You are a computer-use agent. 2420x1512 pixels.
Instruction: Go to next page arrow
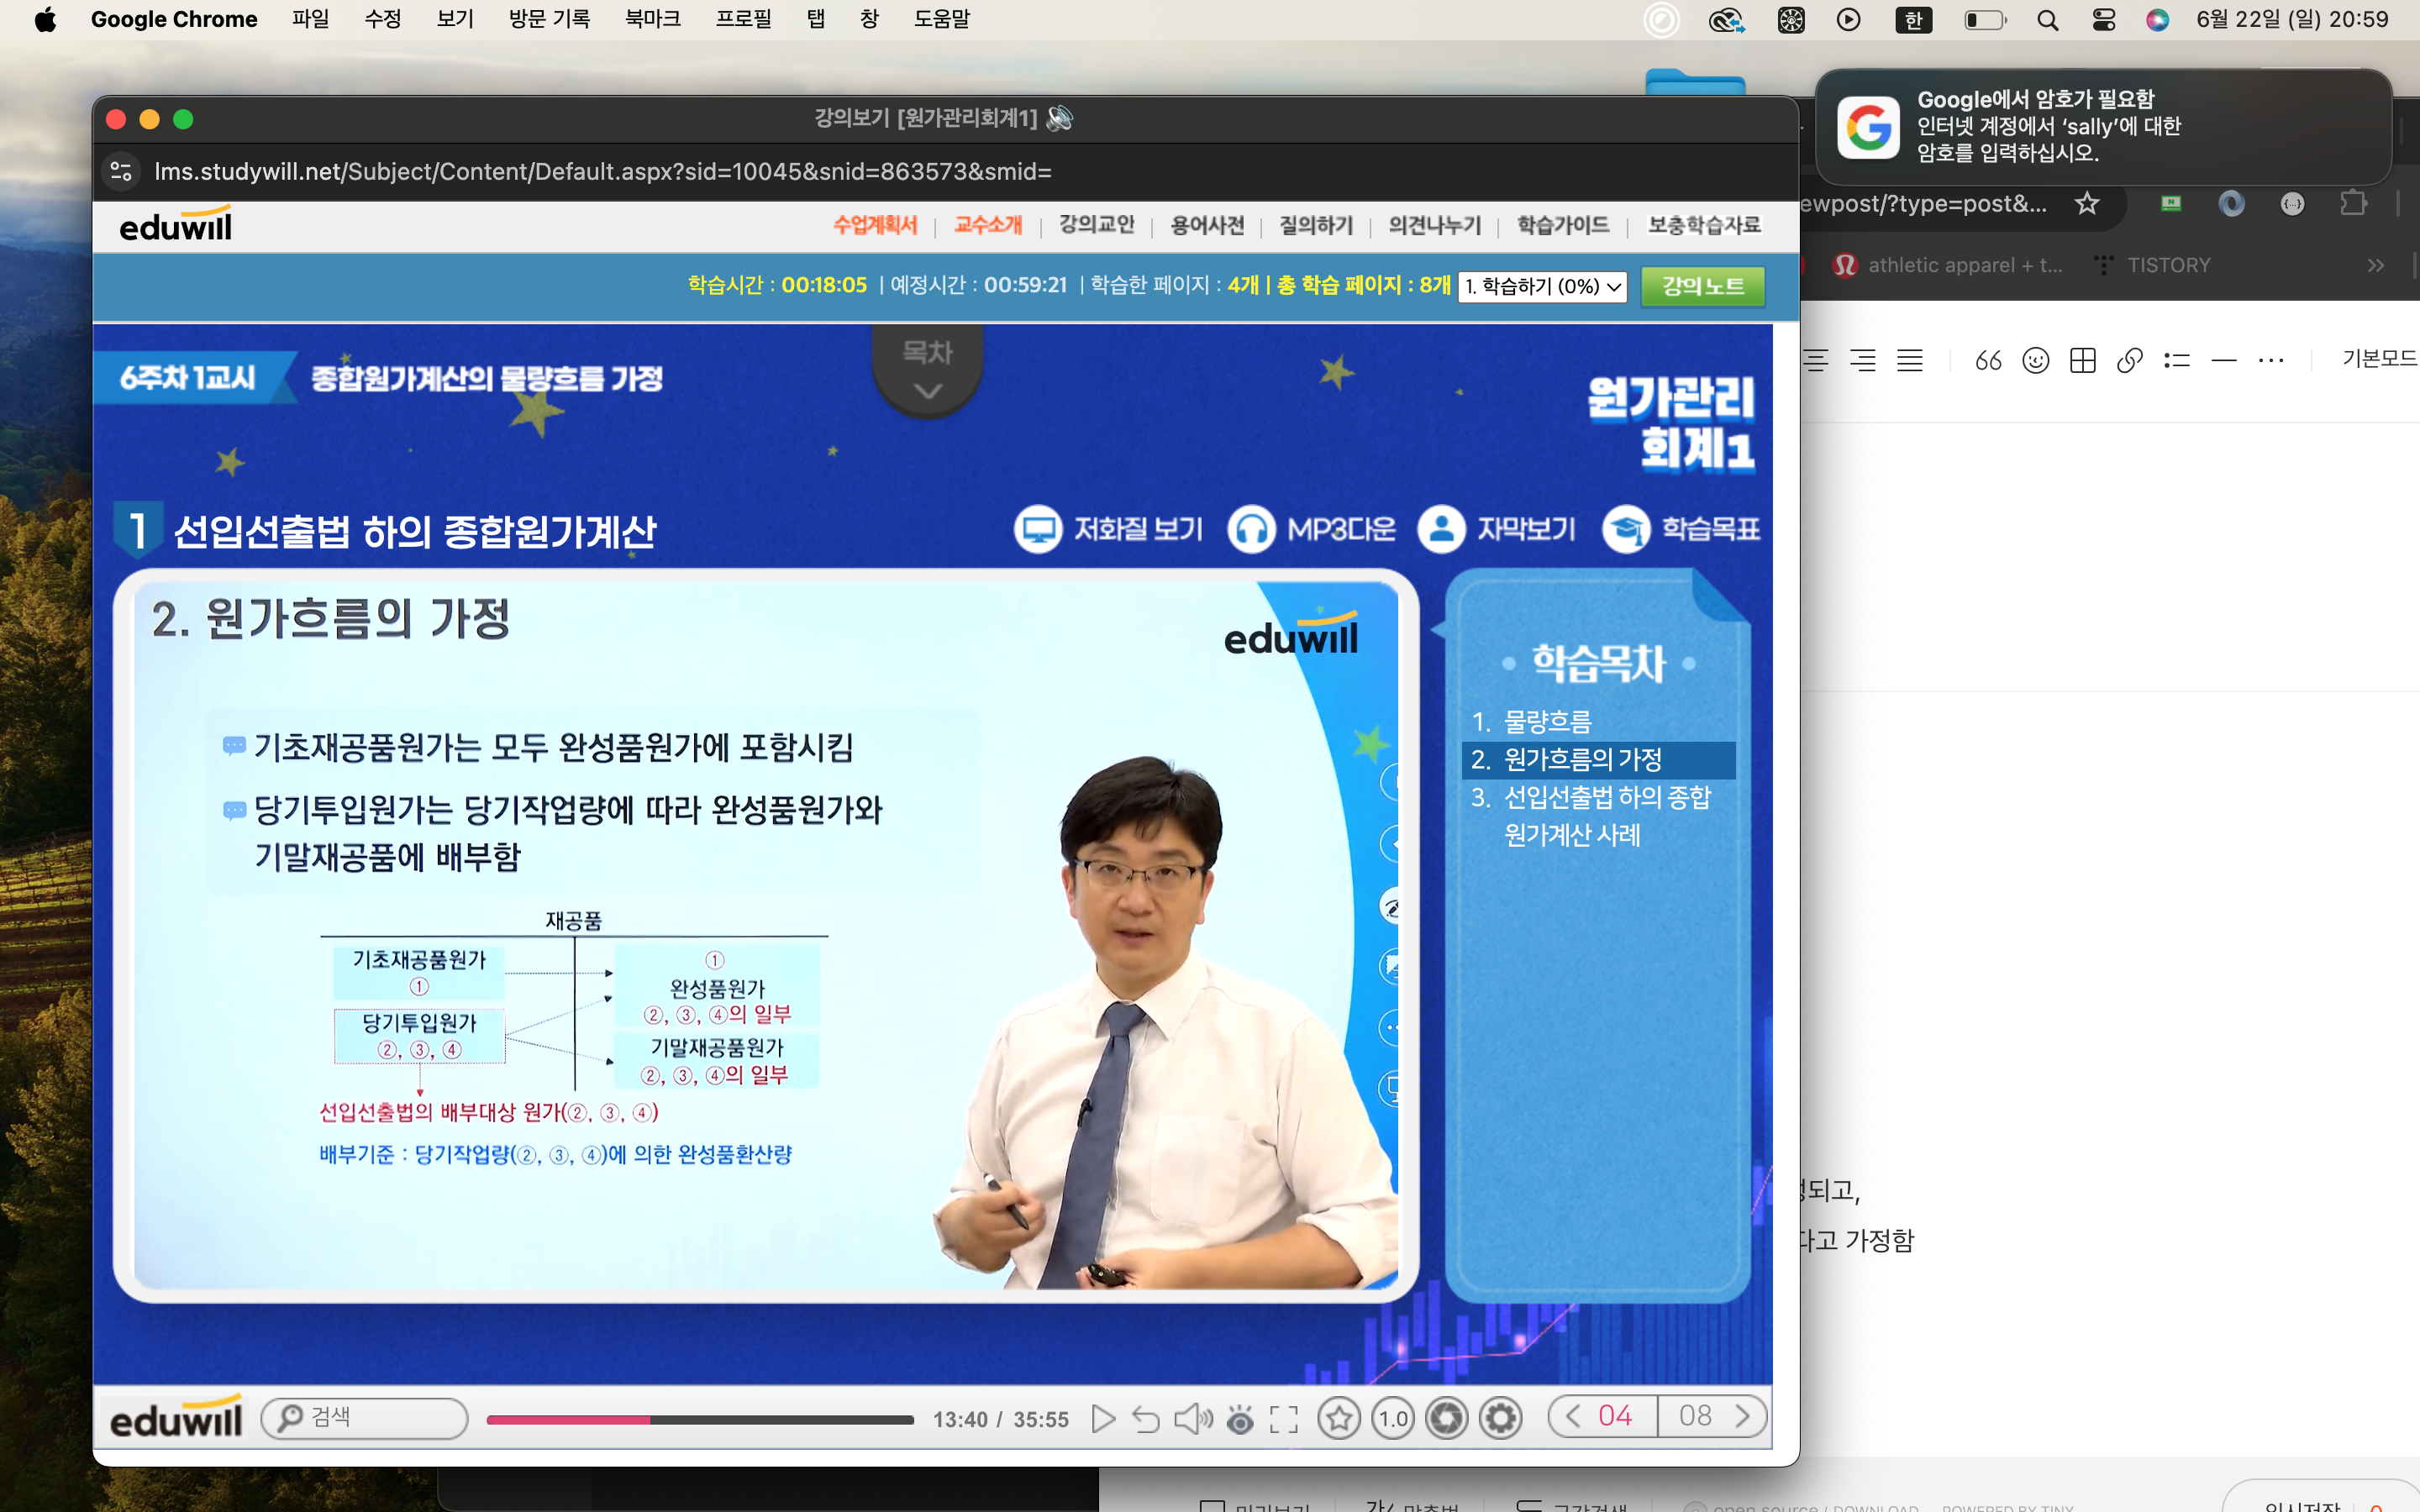pos(1743,1415)
